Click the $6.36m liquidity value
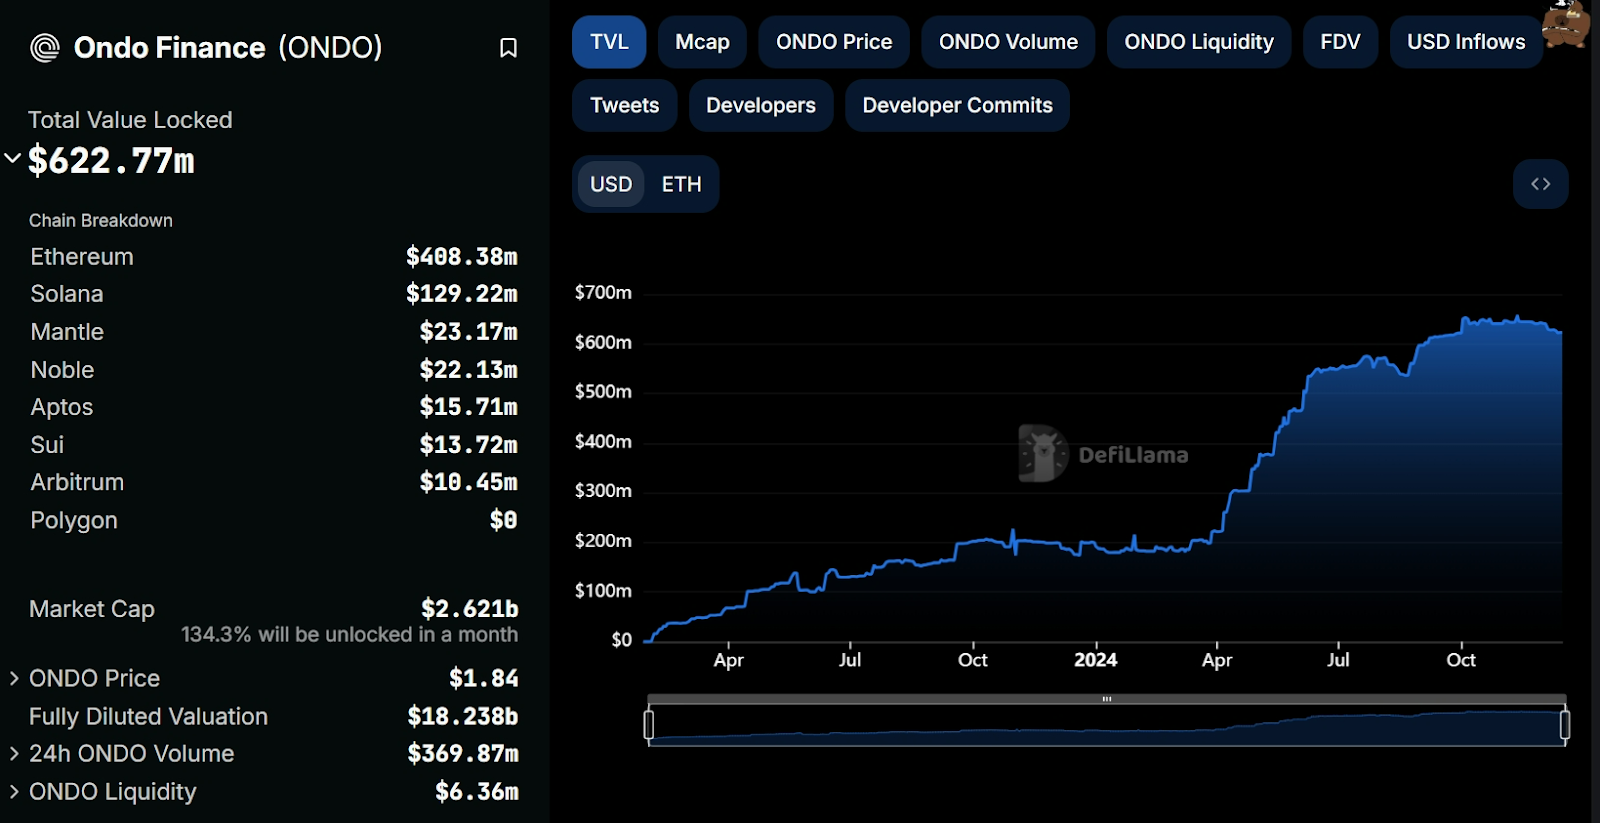 [x=477, y=792]
